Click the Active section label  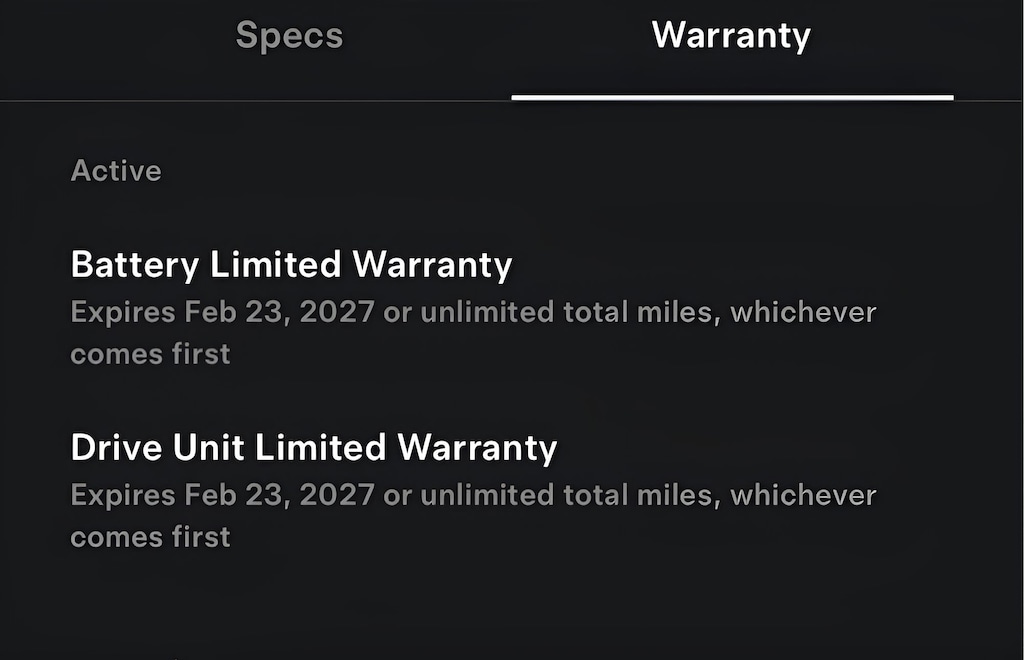116,171
